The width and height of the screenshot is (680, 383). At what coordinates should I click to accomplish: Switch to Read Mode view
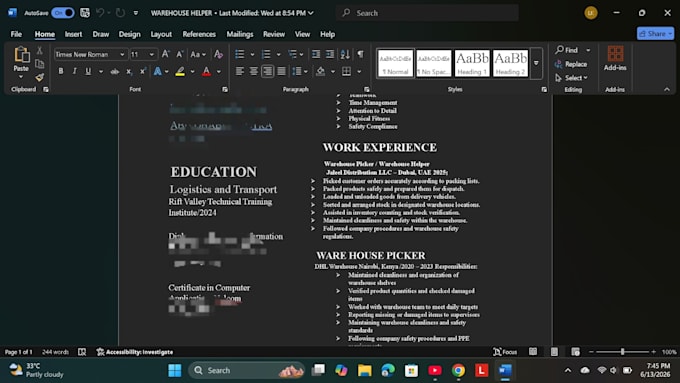click(533, 352)
